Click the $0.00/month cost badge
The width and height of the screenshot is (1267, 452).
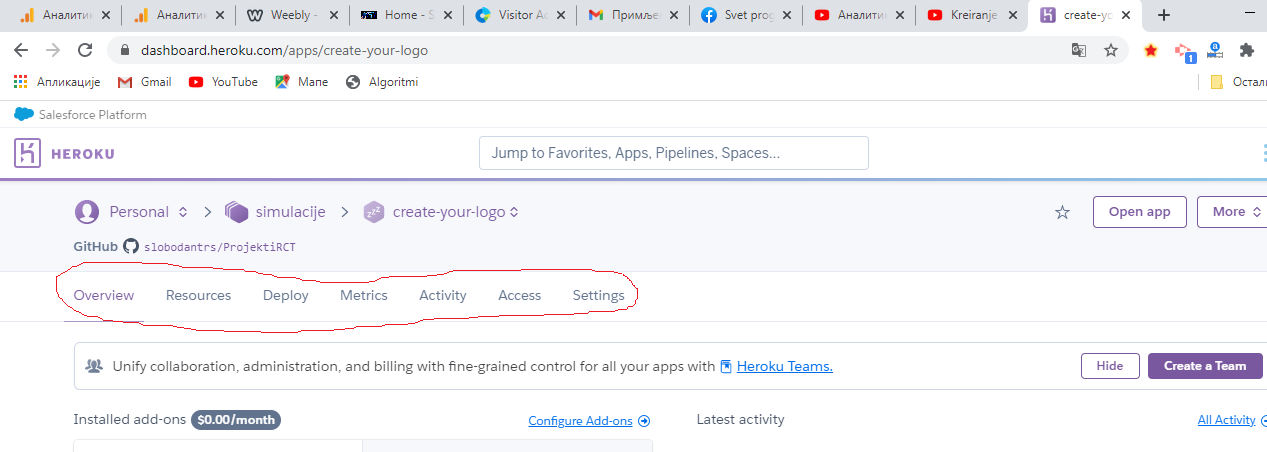[x=236, y=420]
